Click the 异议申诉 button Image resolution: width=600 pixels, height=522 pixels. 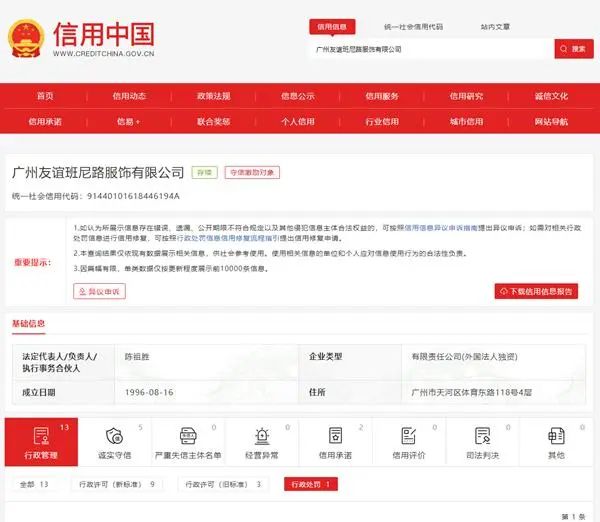[x=99, y=292]
